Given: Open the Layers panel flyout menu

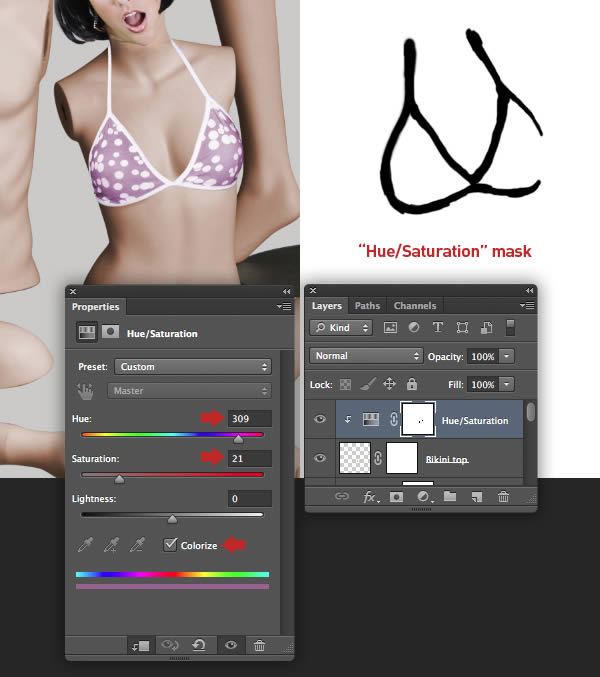Looking at the screenshot, I should (527, 305).
